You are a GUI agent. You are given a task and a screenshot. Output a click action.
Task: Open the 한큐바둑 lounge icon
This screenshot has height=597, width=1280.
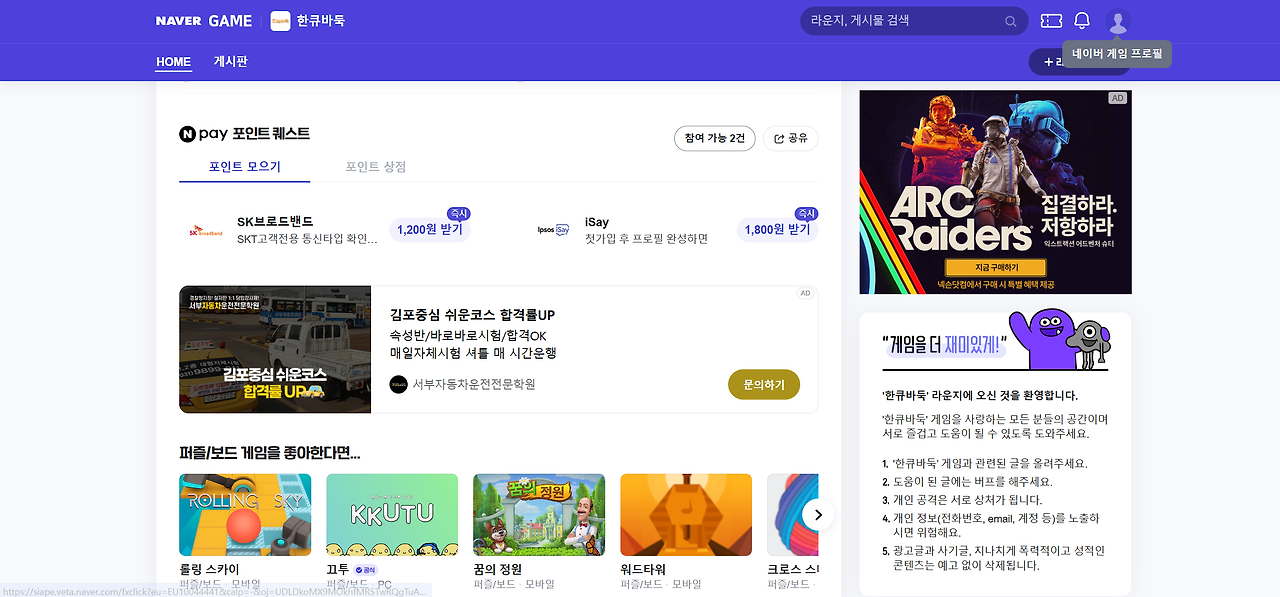[280, 21]
